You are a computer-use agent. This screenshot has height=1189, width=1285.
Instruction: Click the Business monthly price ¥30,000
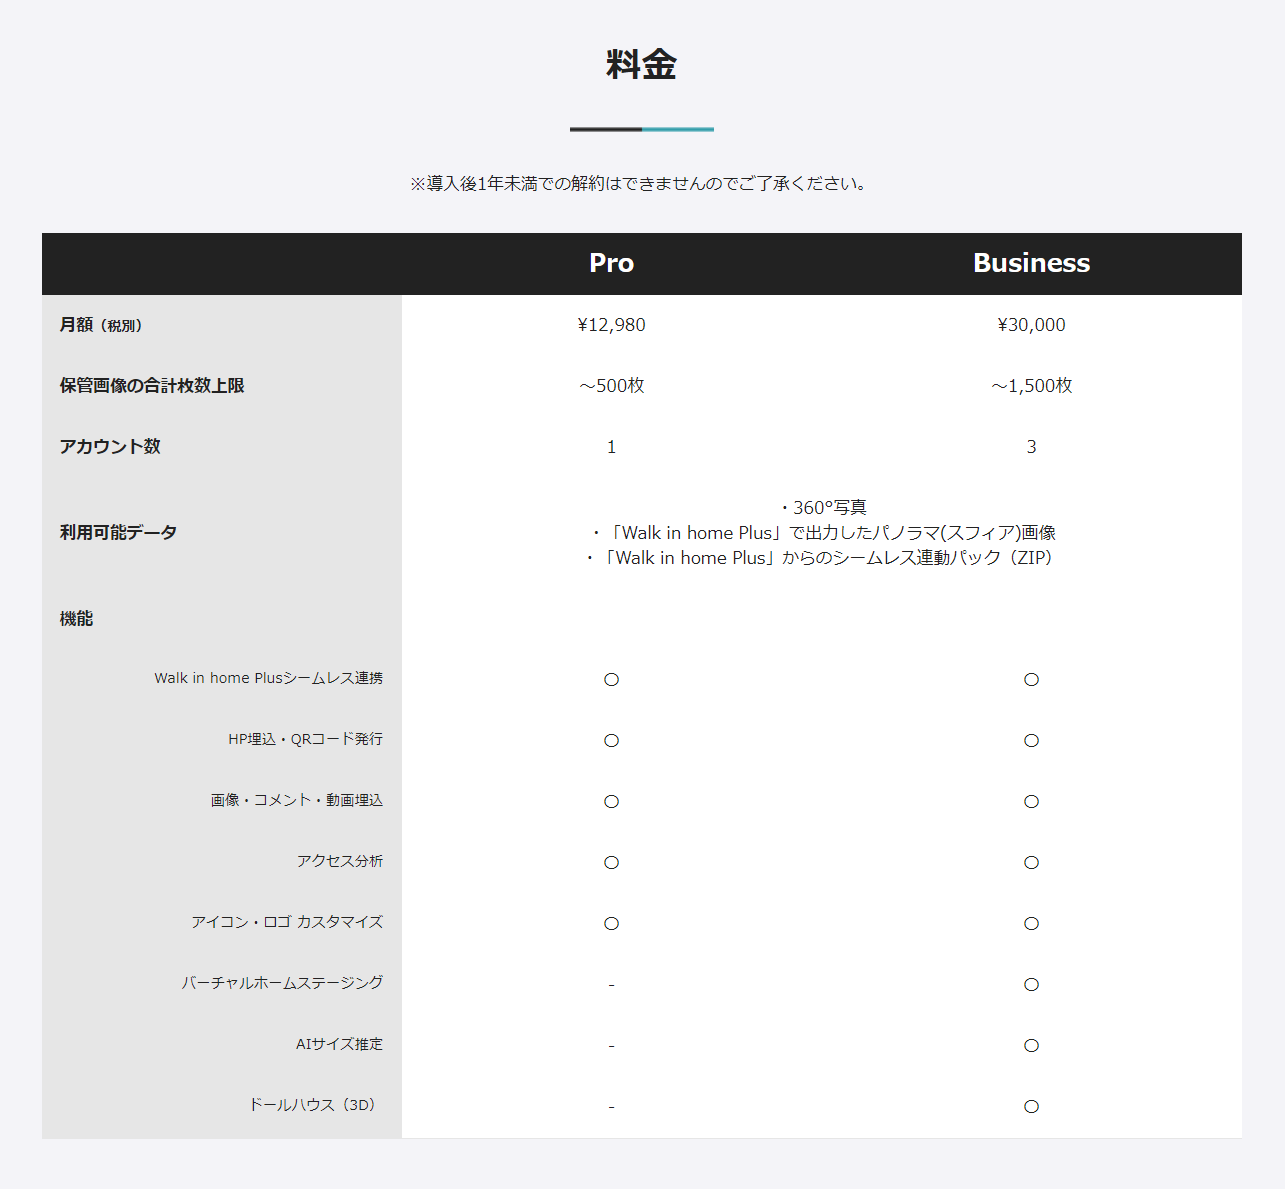(x=1031, y=325)
